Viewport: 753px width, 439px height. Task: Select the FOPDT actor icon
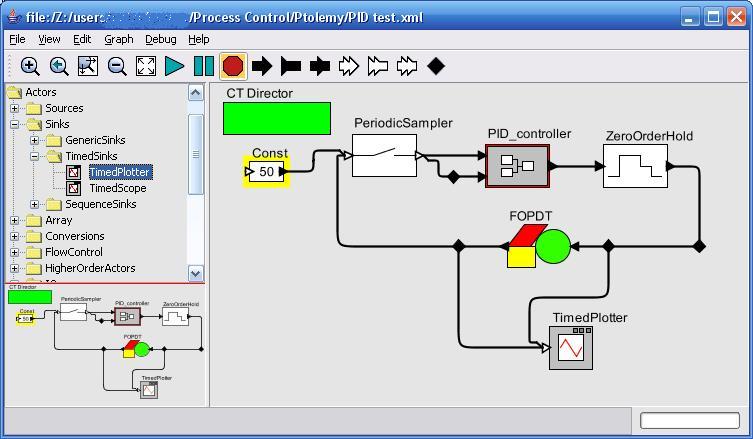(538, 246)
